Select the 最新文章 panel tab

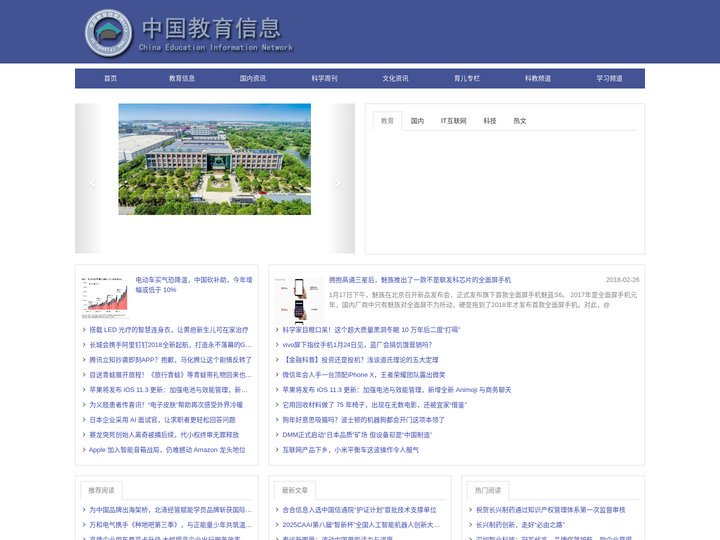(x=295, y=490)
